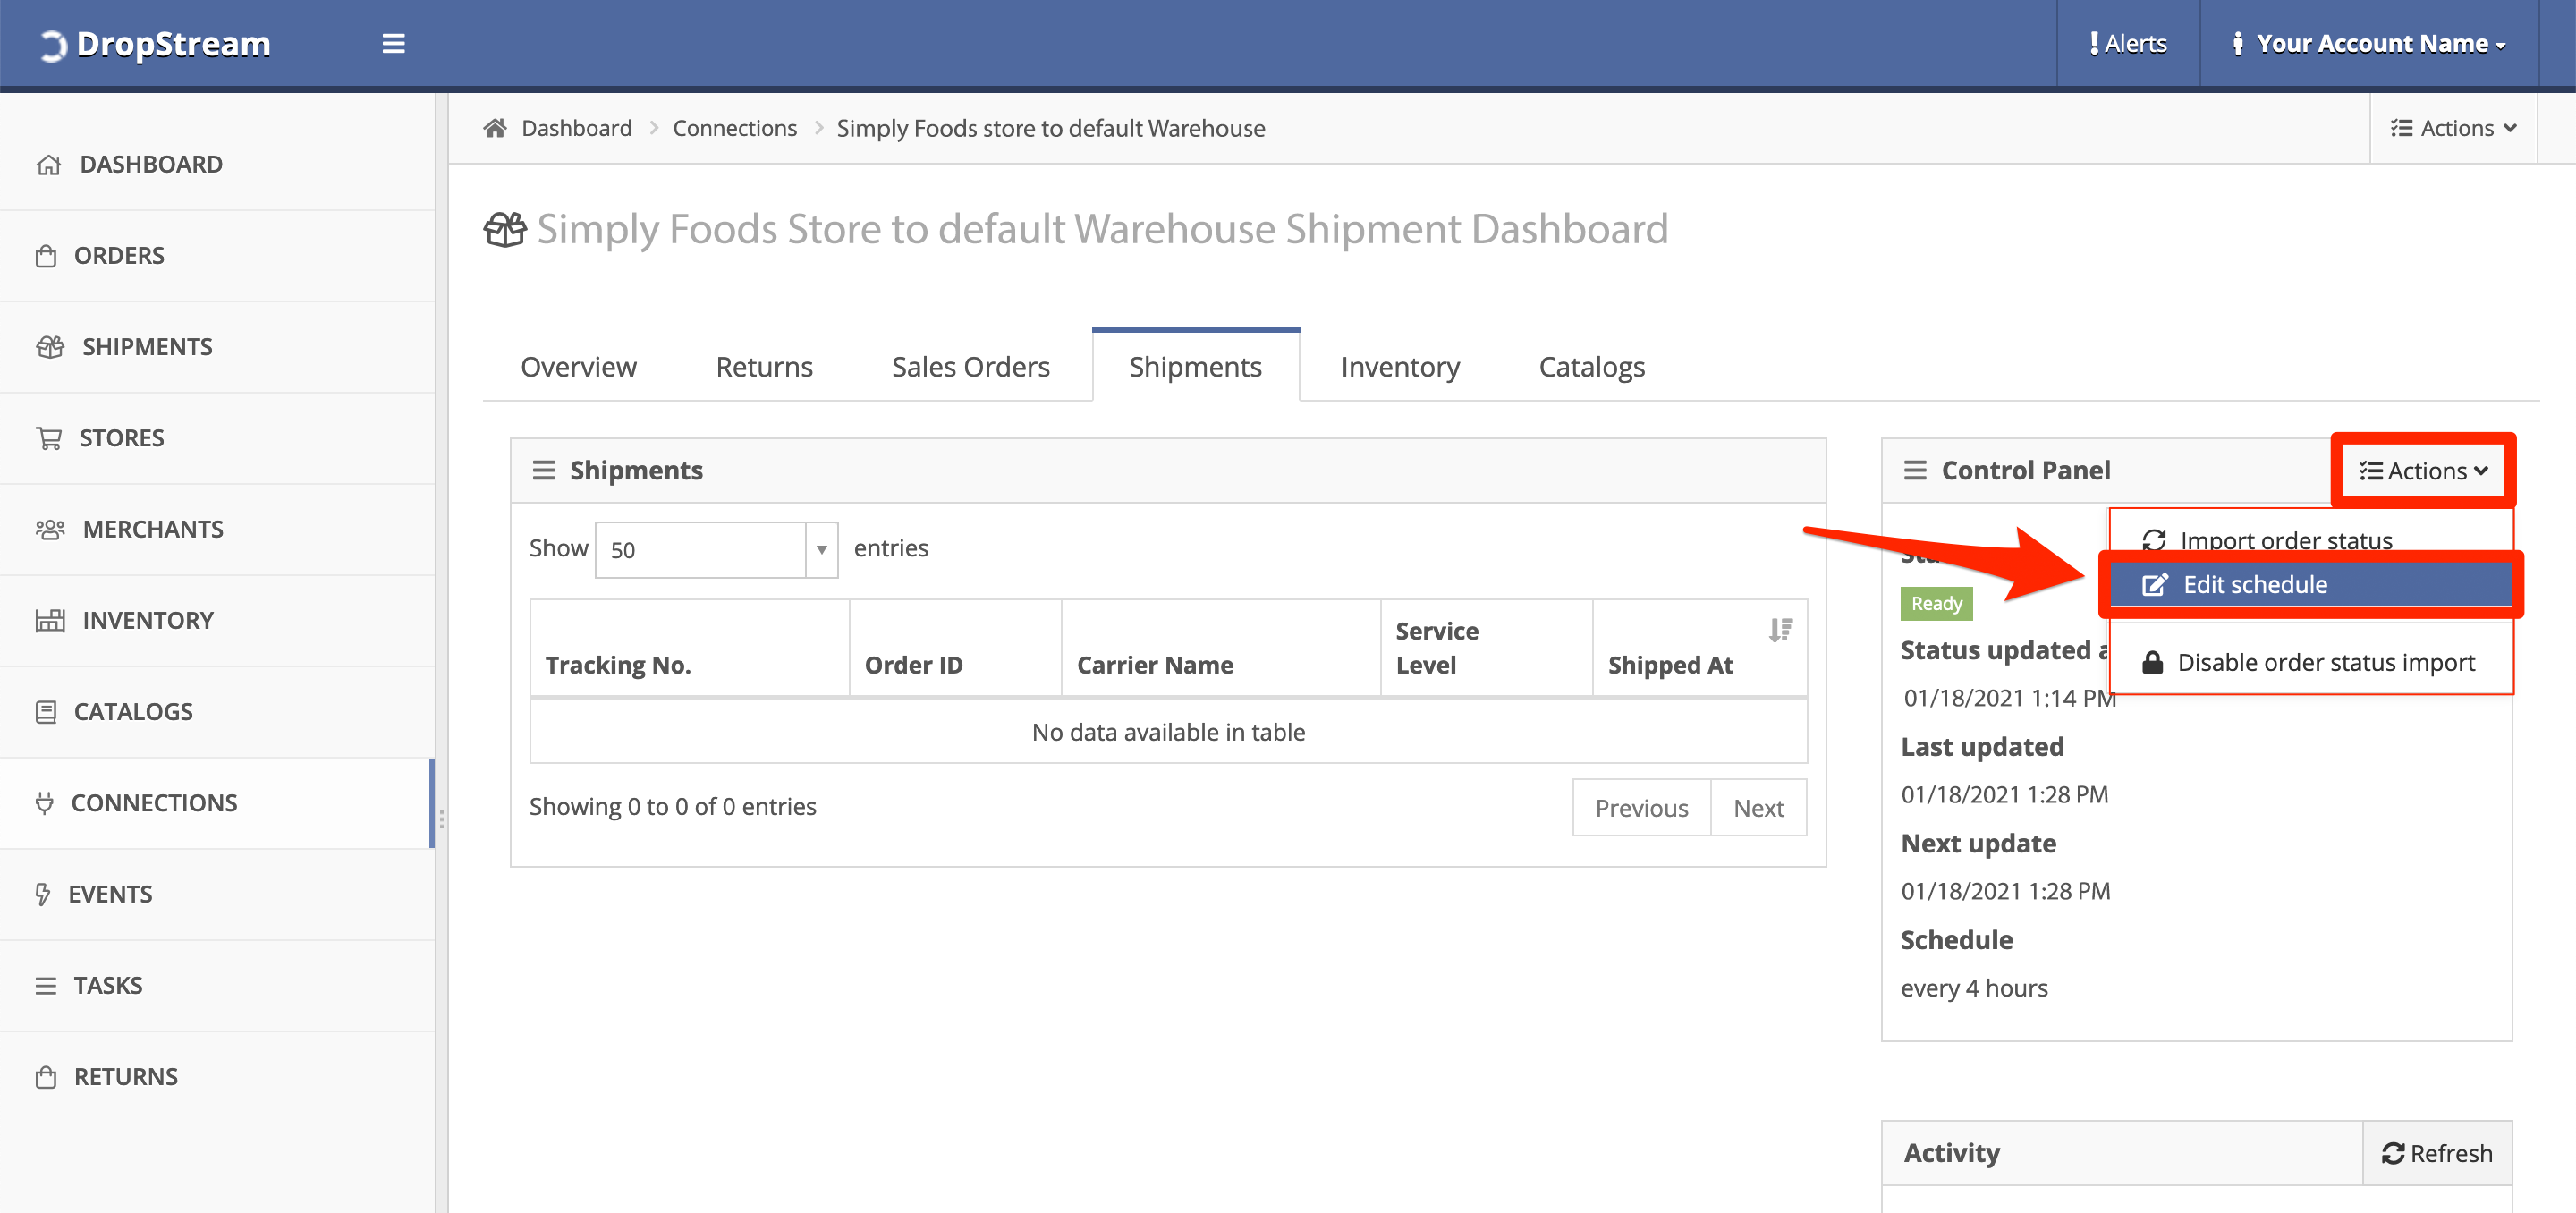2576x1213 pixels.
Task: Click the DropStream logo
Action: [155, 44]
